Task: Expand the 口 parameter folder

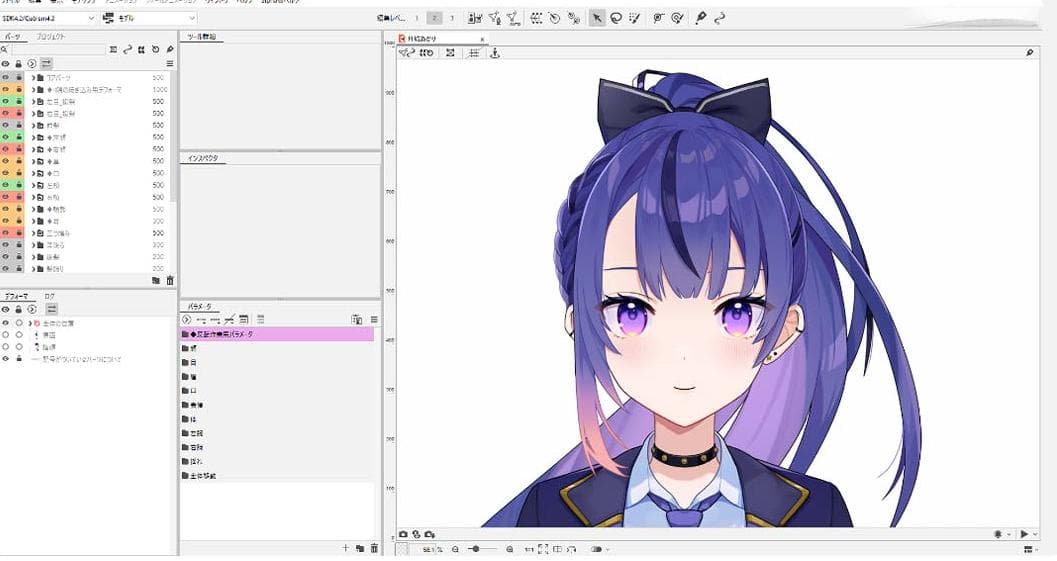Action: point(185,390)
